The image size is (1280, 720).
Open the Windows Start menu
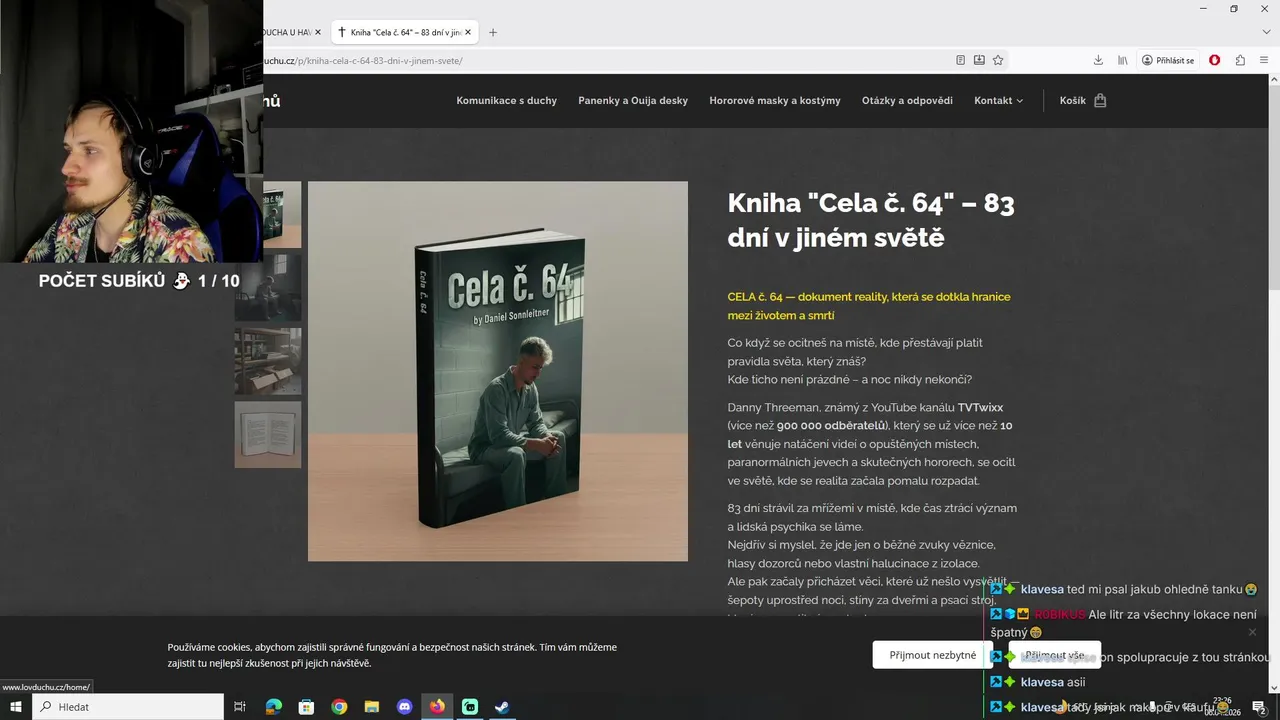coord(16,707)
